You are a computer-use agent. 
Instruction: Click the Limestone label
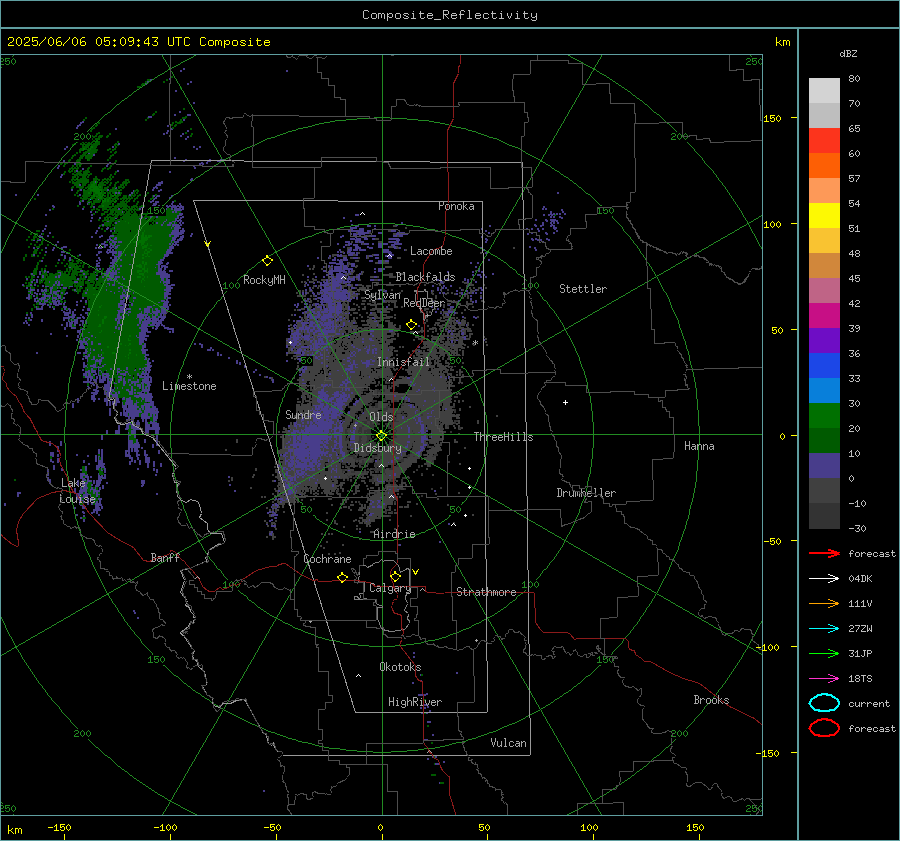pyautogui.click(x=189, y=386)
